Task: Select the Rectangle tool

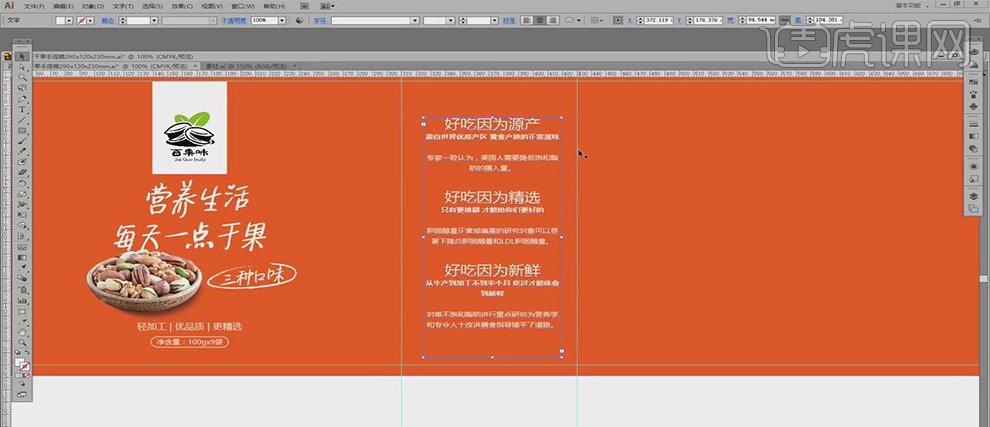Action: click(x=23, y=131)
